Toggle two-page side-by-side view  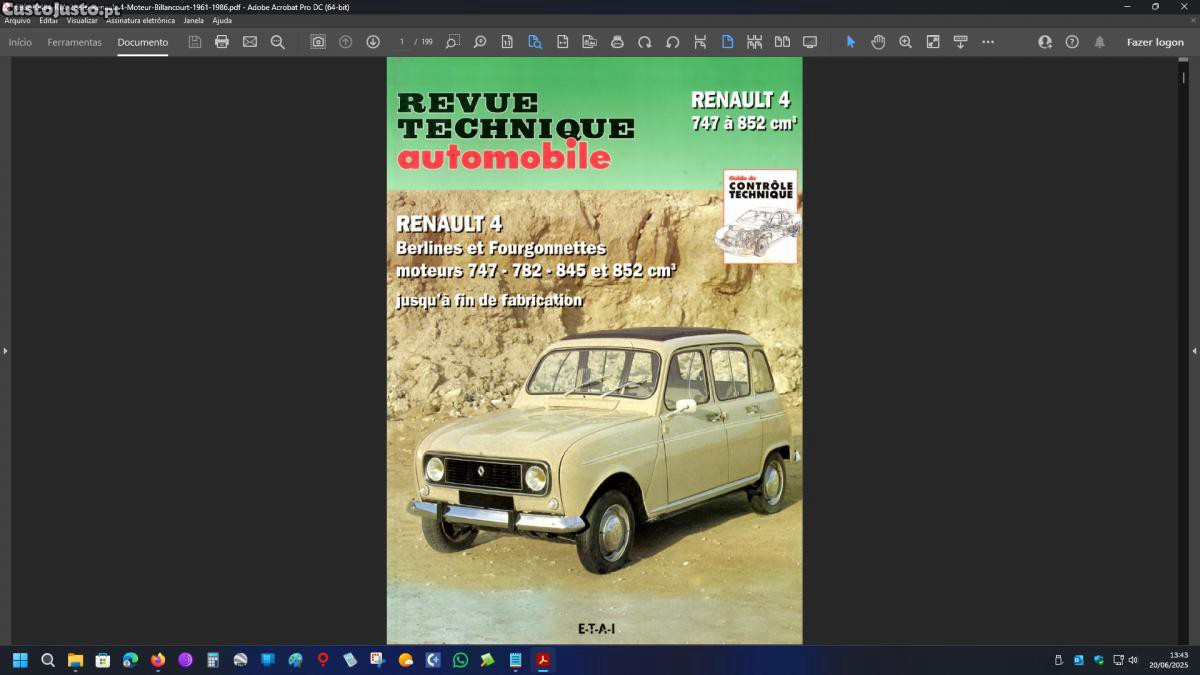pyautogui.click(x=782, y=42)
